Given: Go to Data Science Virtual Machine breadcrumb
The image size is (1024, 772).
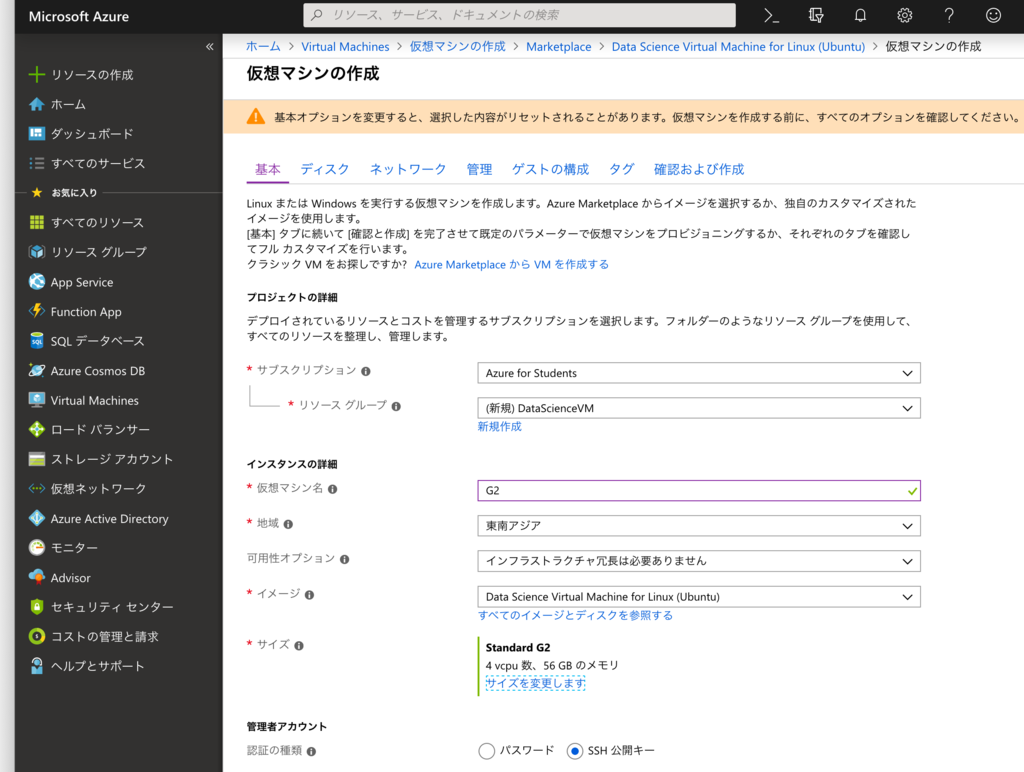Looking at the screenshot, I should pos(738,46).
